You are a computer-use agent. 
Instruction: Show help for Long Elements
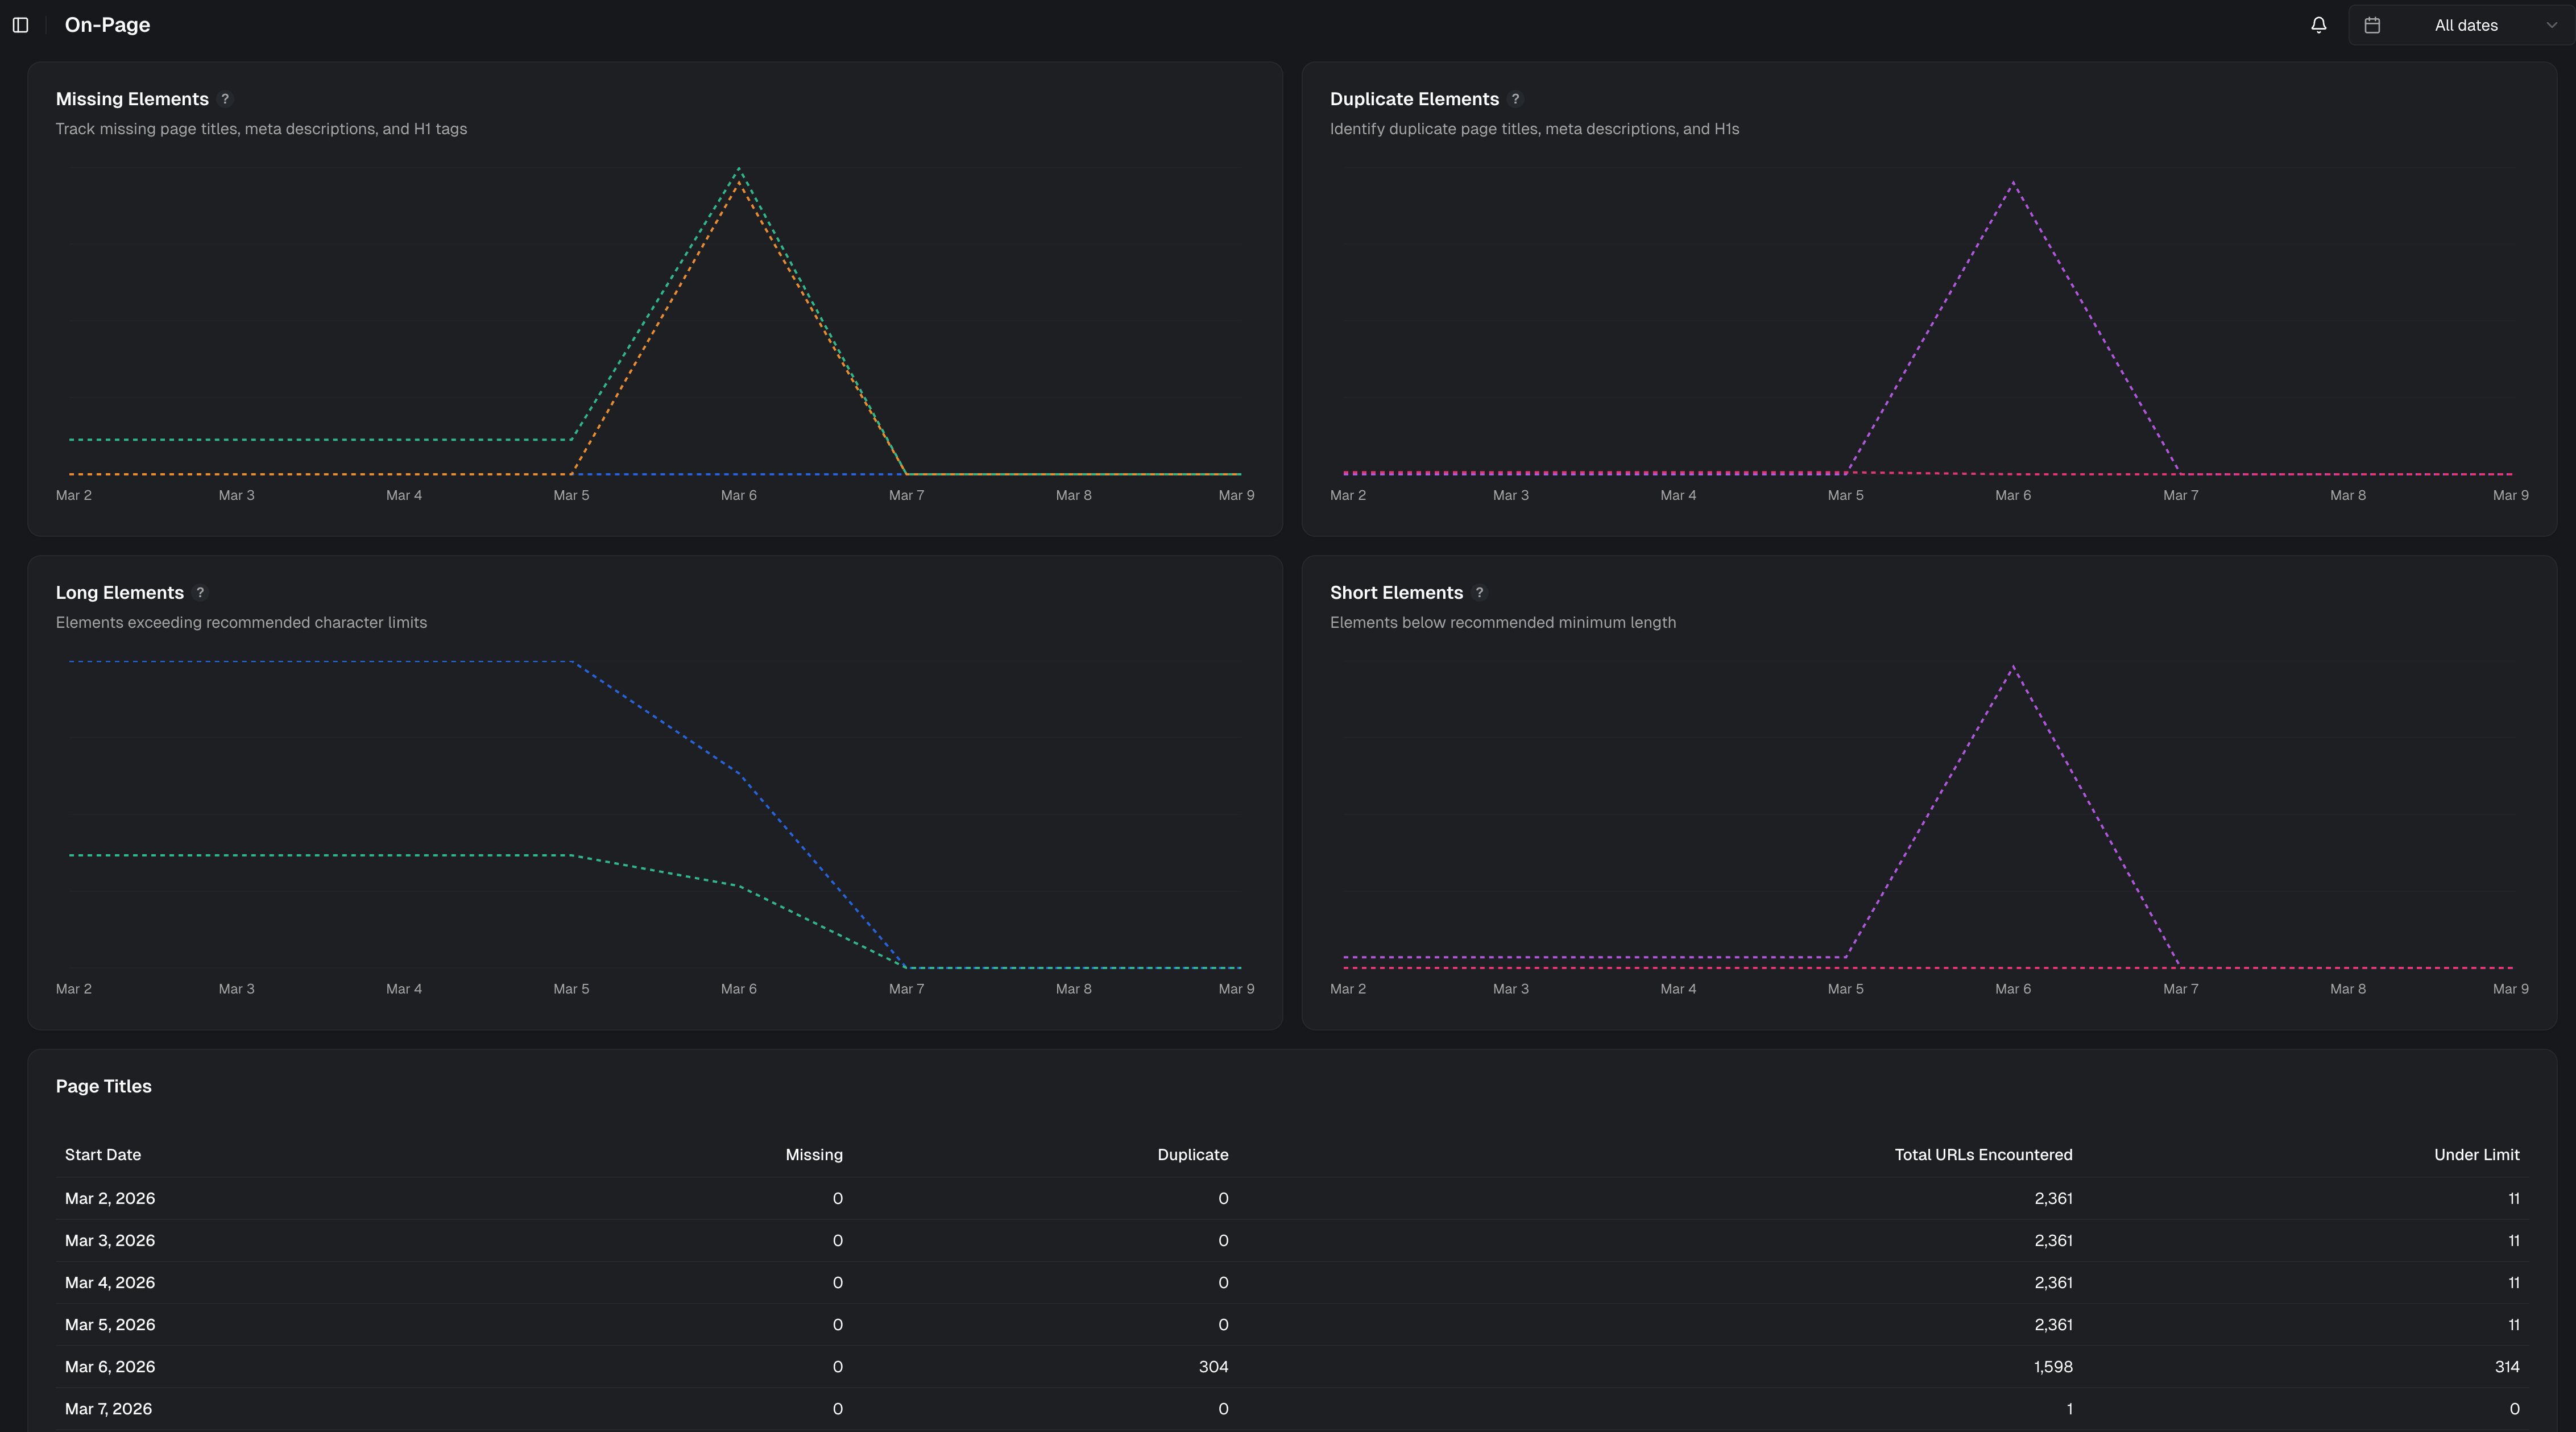(x=200, y=593)
